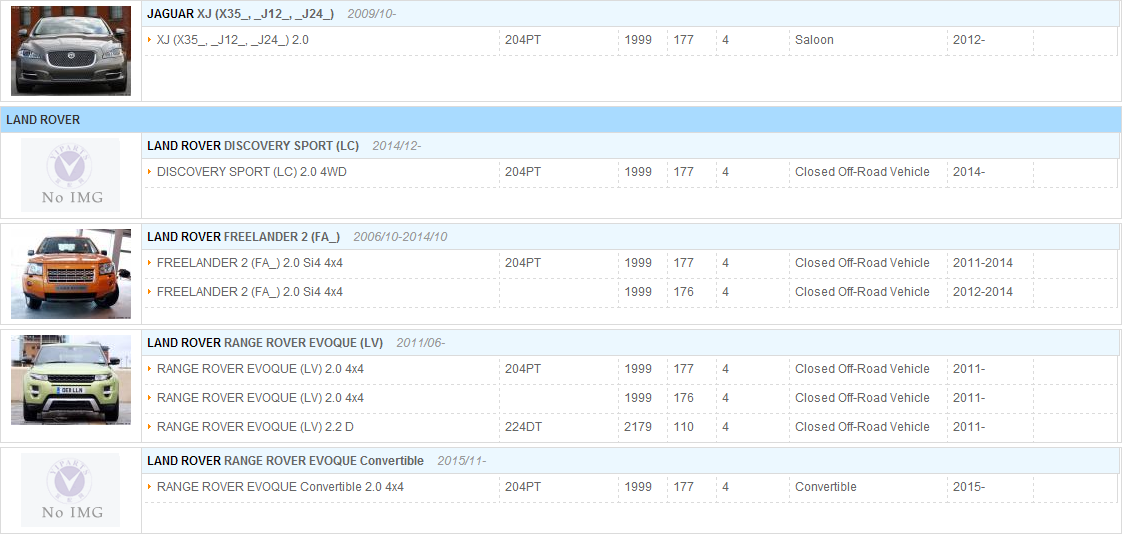The height and width of the screenshot is (536, 1124).
Task: Select the 110 power value for Evoque 2.2 D
Action: (x=684, y=426)
